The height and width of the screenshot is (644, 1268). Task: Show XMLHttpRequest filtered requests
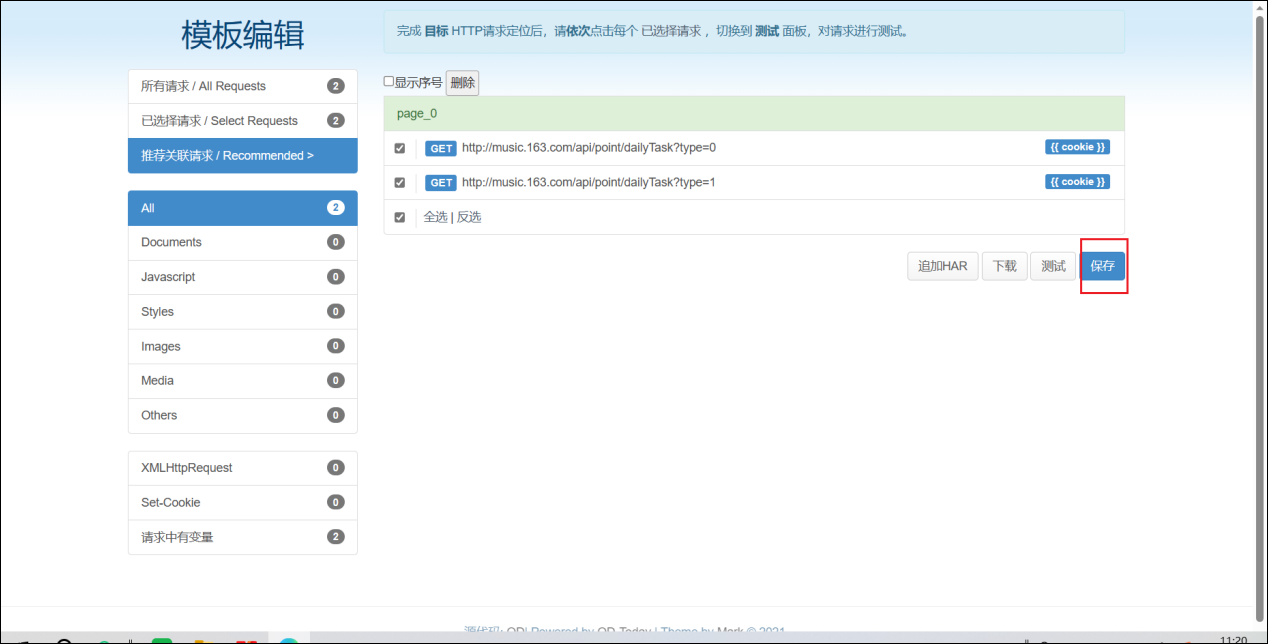coord(242,468)
